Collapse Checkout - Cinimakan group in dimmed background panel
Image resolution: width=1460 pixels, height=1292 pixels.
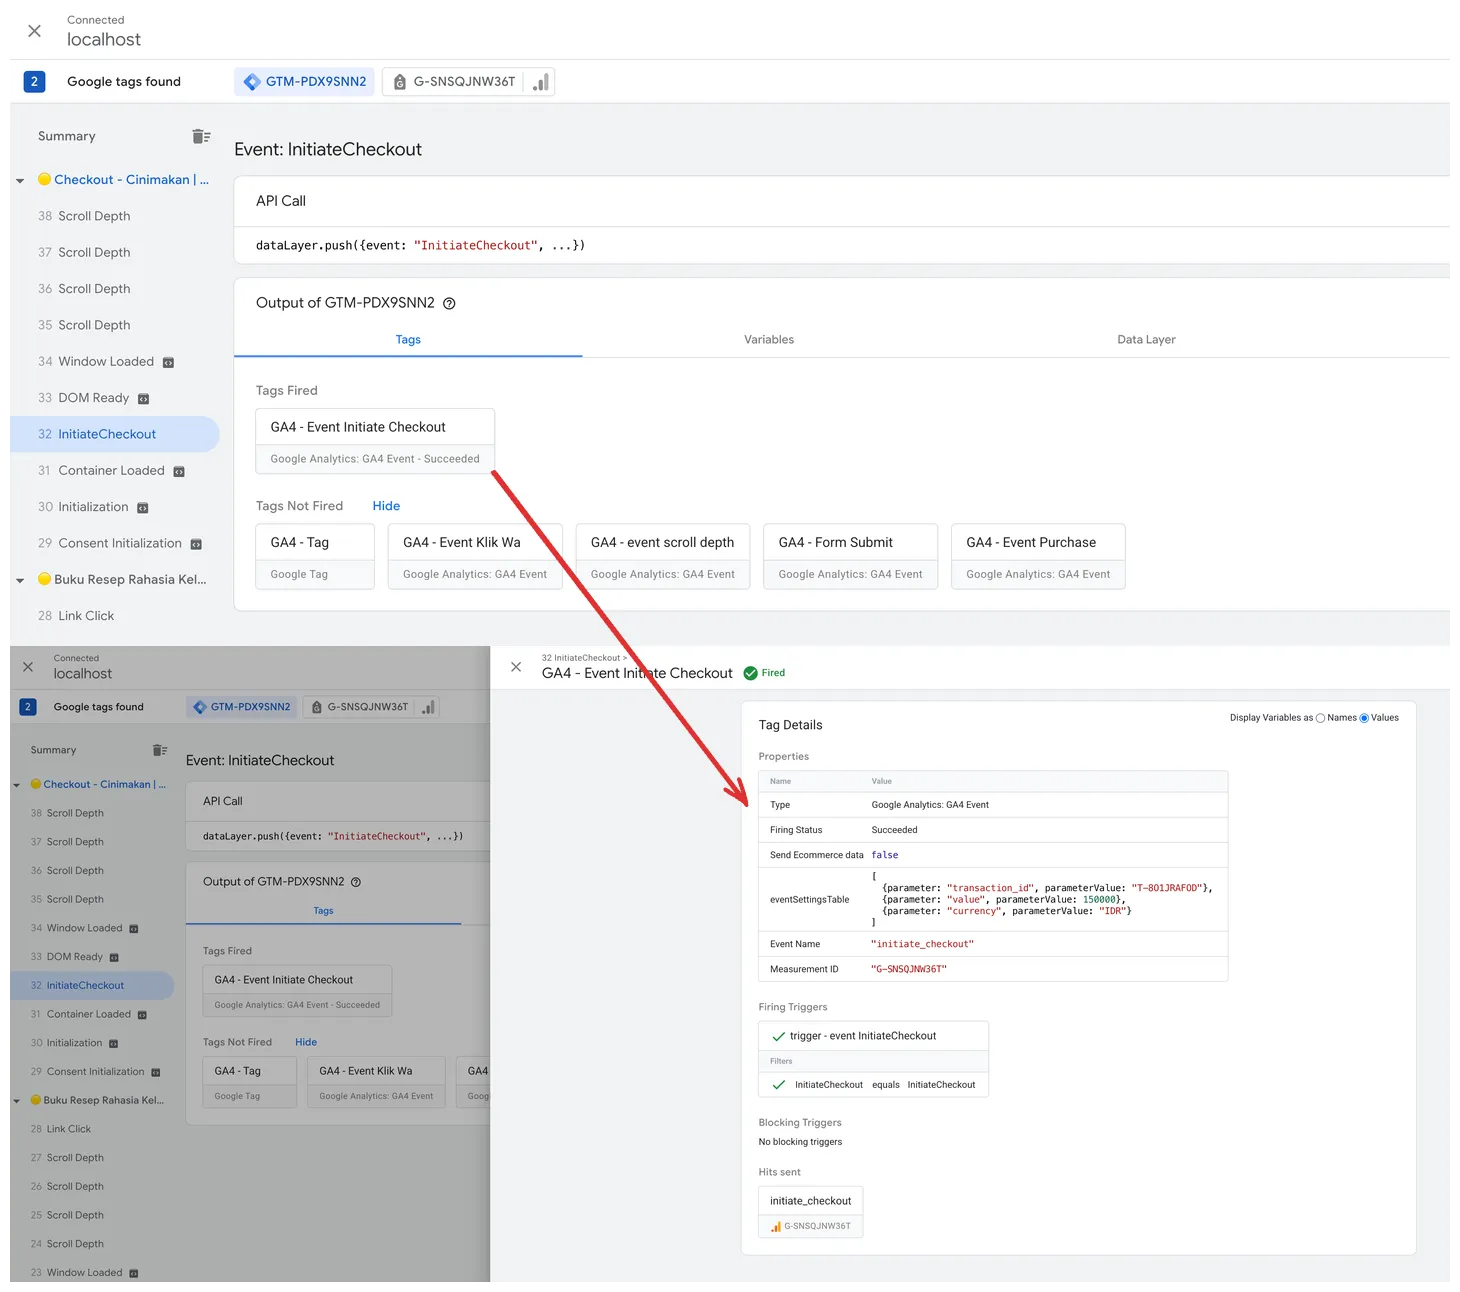pos(16,785)
